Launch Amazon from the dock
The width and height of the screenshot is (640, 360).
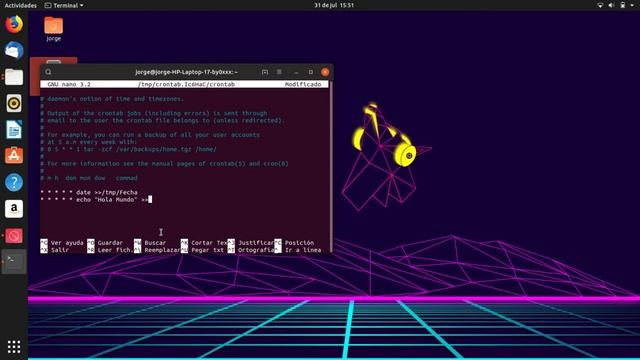click(14, 209)
